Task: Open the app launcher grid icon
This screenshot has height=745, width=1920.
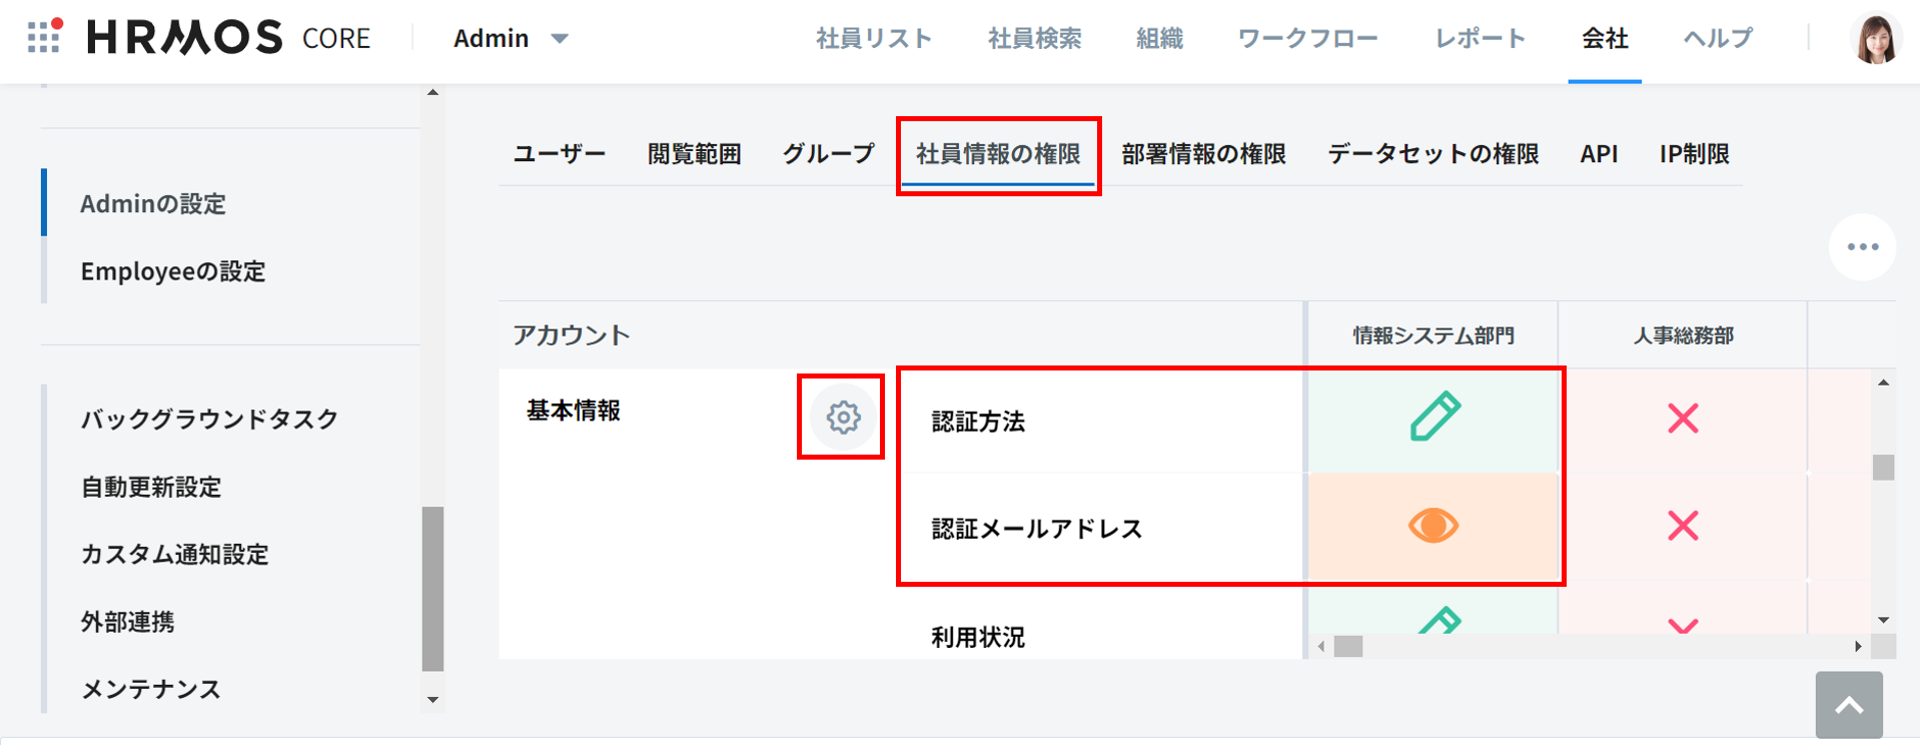Action: click(43, 37)
